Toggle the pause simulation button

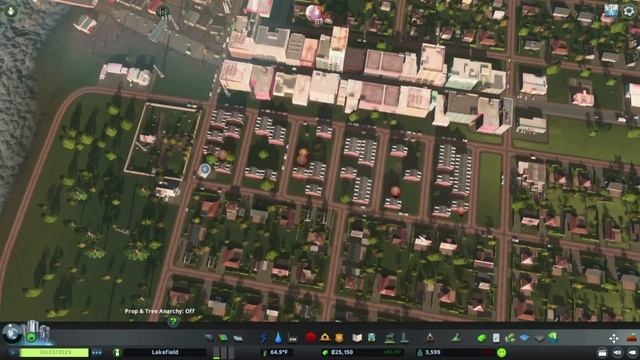coord(12,352)
